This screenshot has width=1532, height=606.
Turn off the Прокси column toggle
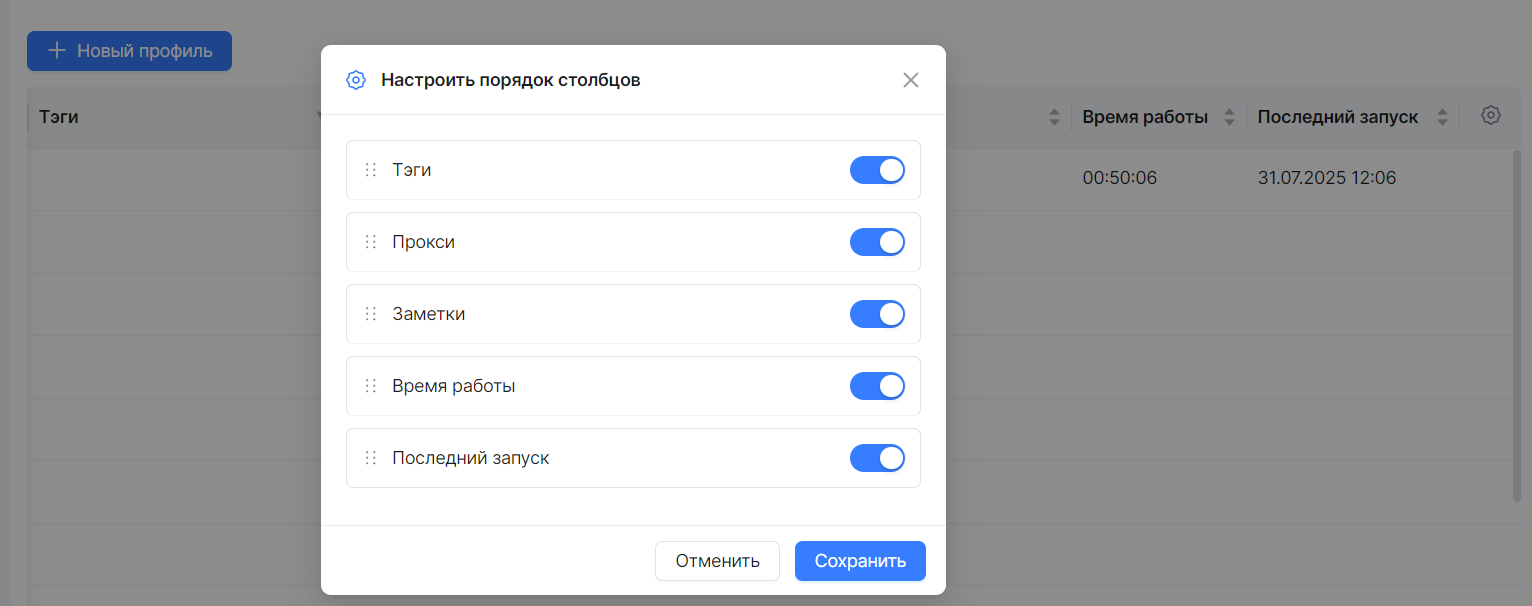point(877,242)
